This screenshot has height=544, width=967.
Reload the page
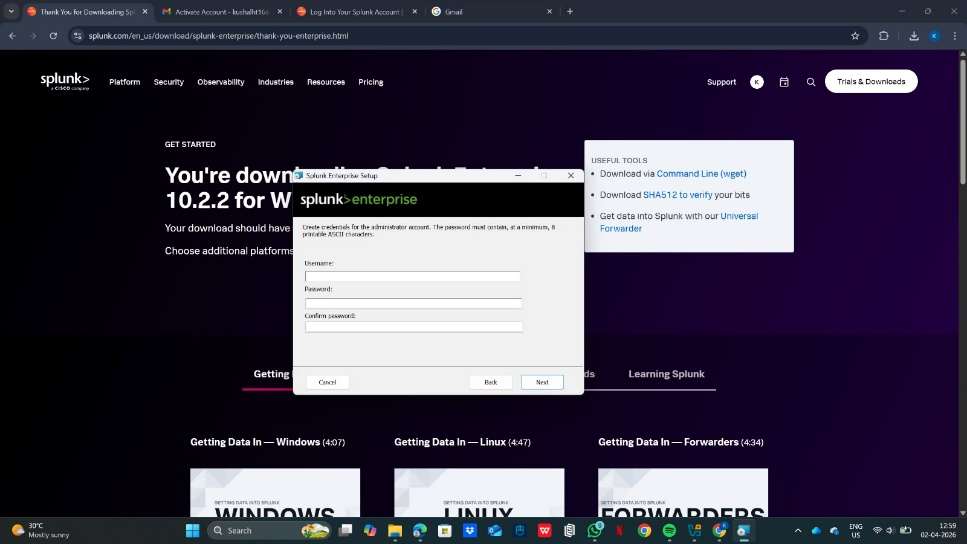(x=54, y=36)
